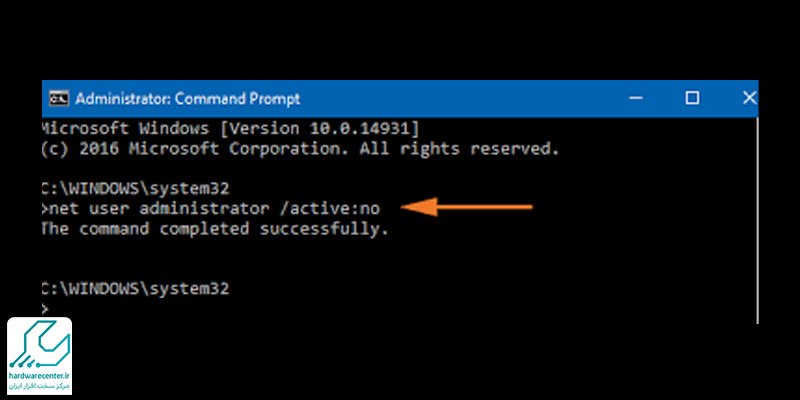Click the last empty prompt line
This screenshot has width=800, height=400.
[45, 309]
